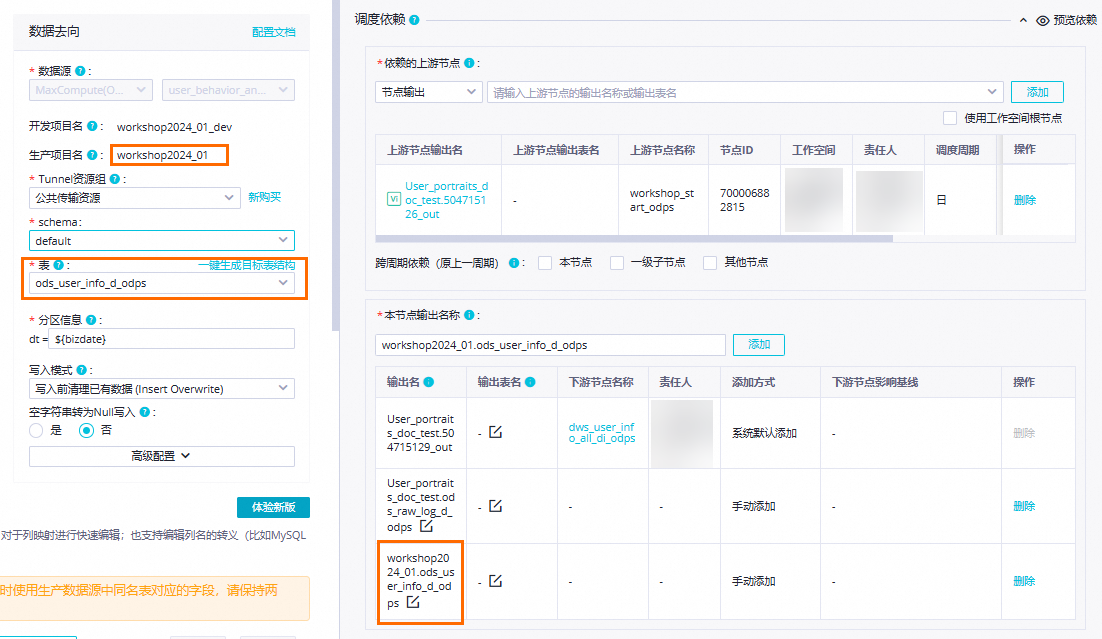This screenshot has height=639, width=1102.
Task: Open info icon next to 本节点输出名称
Action: [x=469, y=315]
